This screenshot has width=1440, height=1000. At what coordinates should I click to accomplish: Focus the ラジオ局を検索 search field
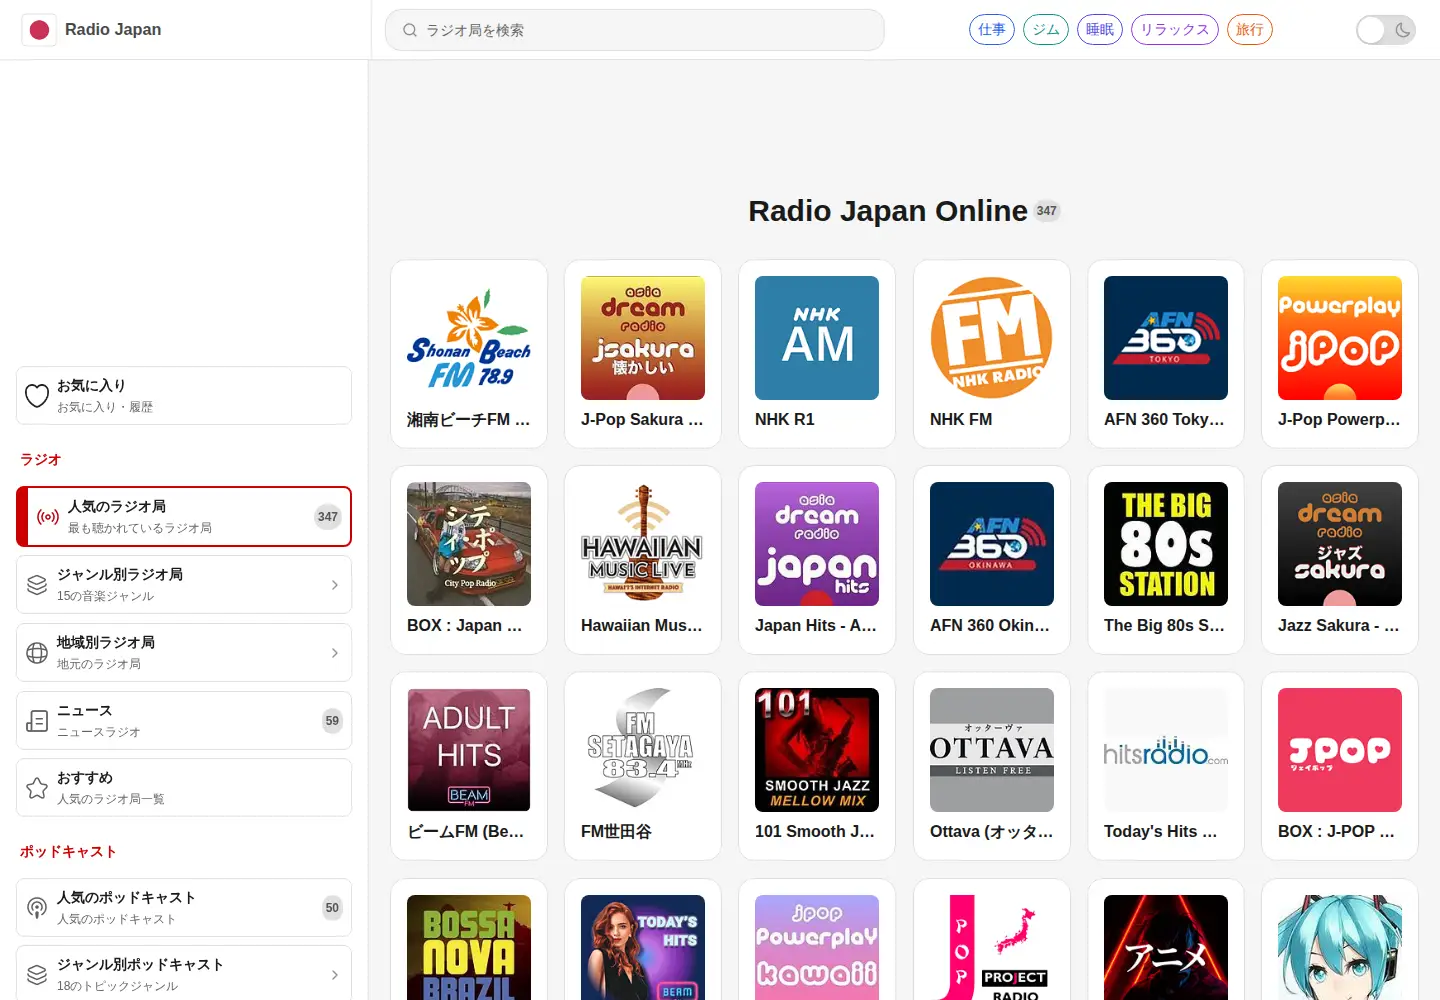(635, 30)
